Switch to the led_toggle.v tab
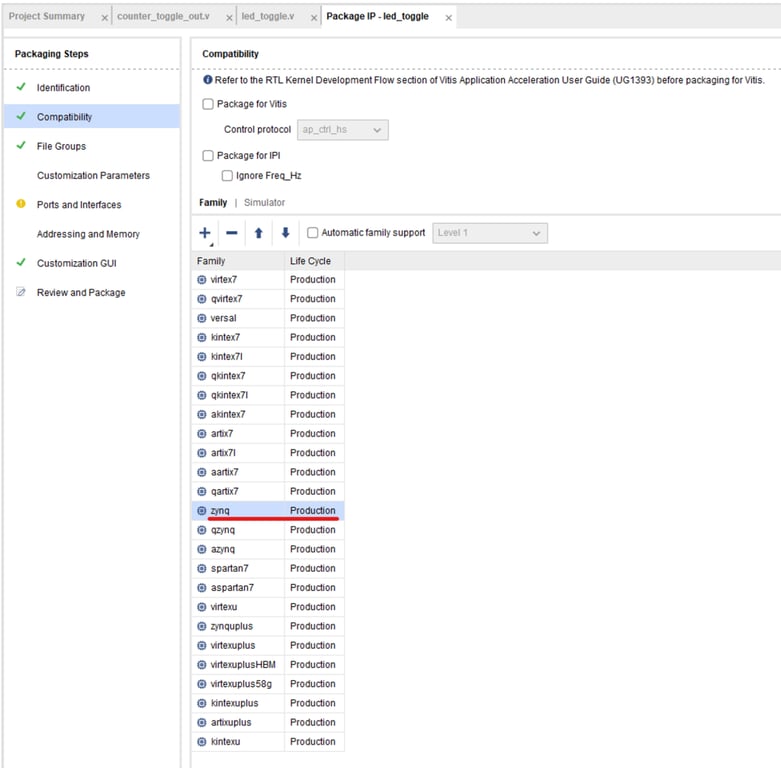Screen dimensions: 781x768 [x=268, y=16]
